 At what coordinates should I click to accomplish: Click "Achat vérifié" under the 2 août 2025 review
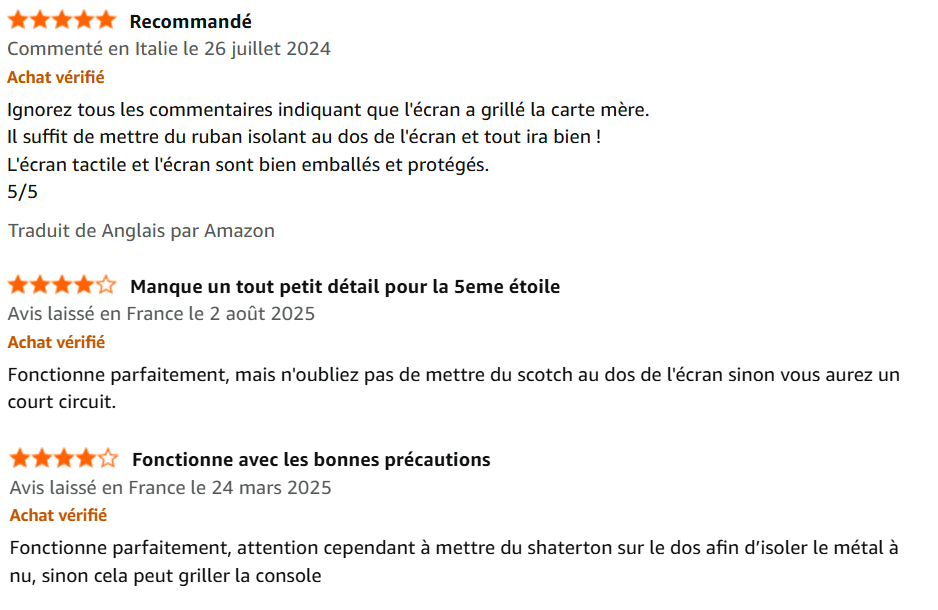[x=56, y=342]
